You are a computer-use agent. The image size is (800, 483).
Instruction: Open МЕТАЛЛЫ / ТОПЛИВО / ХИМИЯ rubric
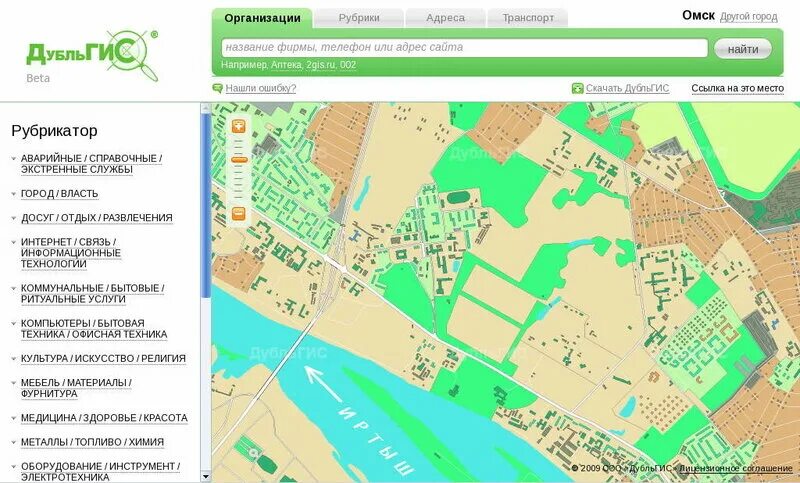(92, 442)
